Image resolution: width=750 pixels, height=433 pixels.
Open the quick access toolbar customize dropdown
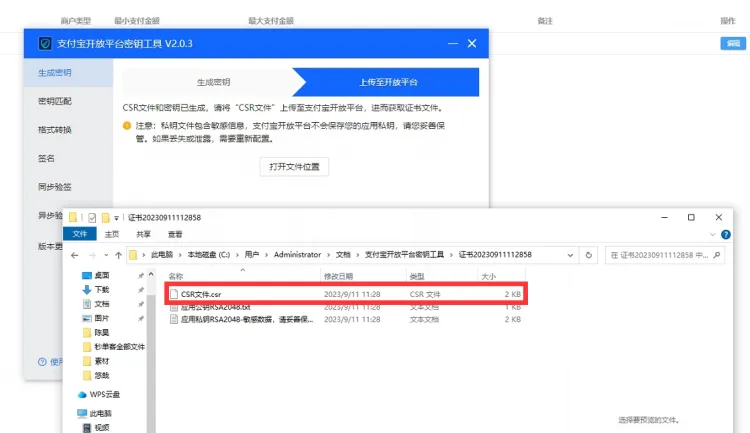pyautogui.click(x=116, y=218)
